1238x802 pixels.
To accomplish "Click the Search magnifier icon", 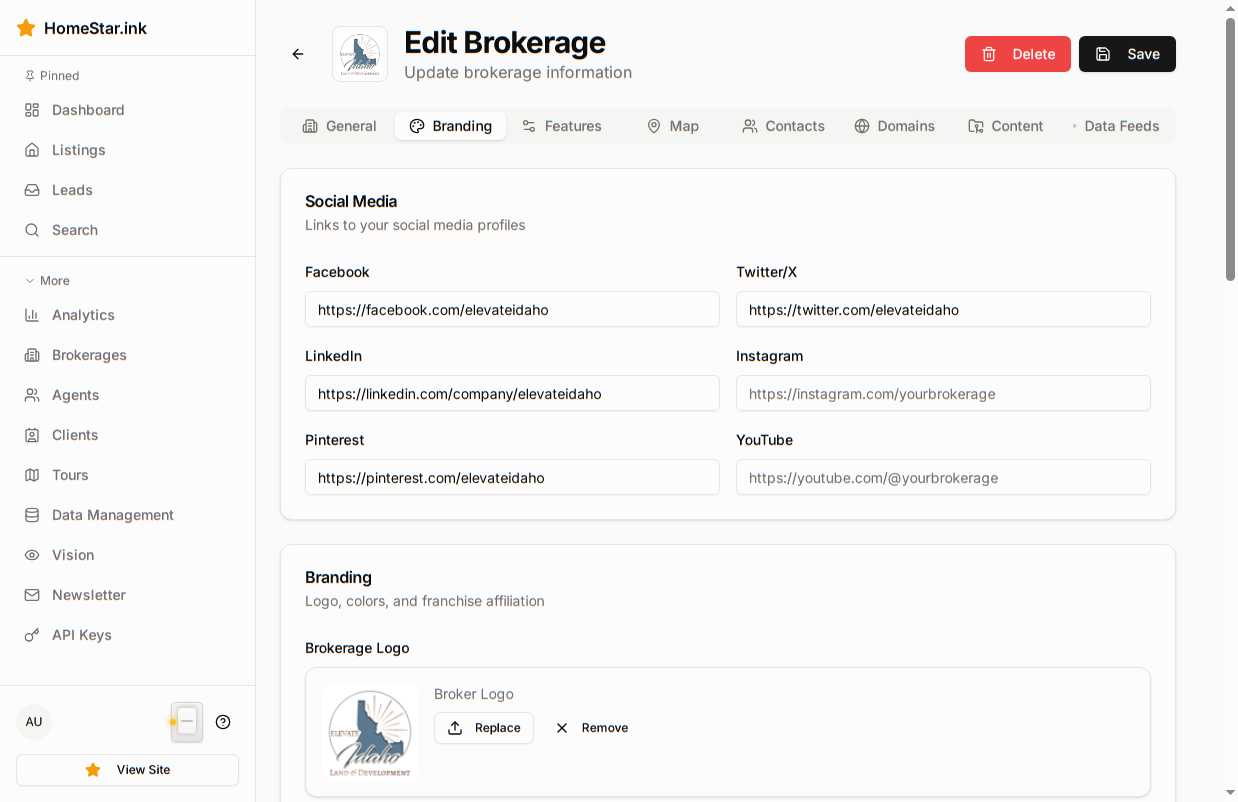I will (32, 230).
